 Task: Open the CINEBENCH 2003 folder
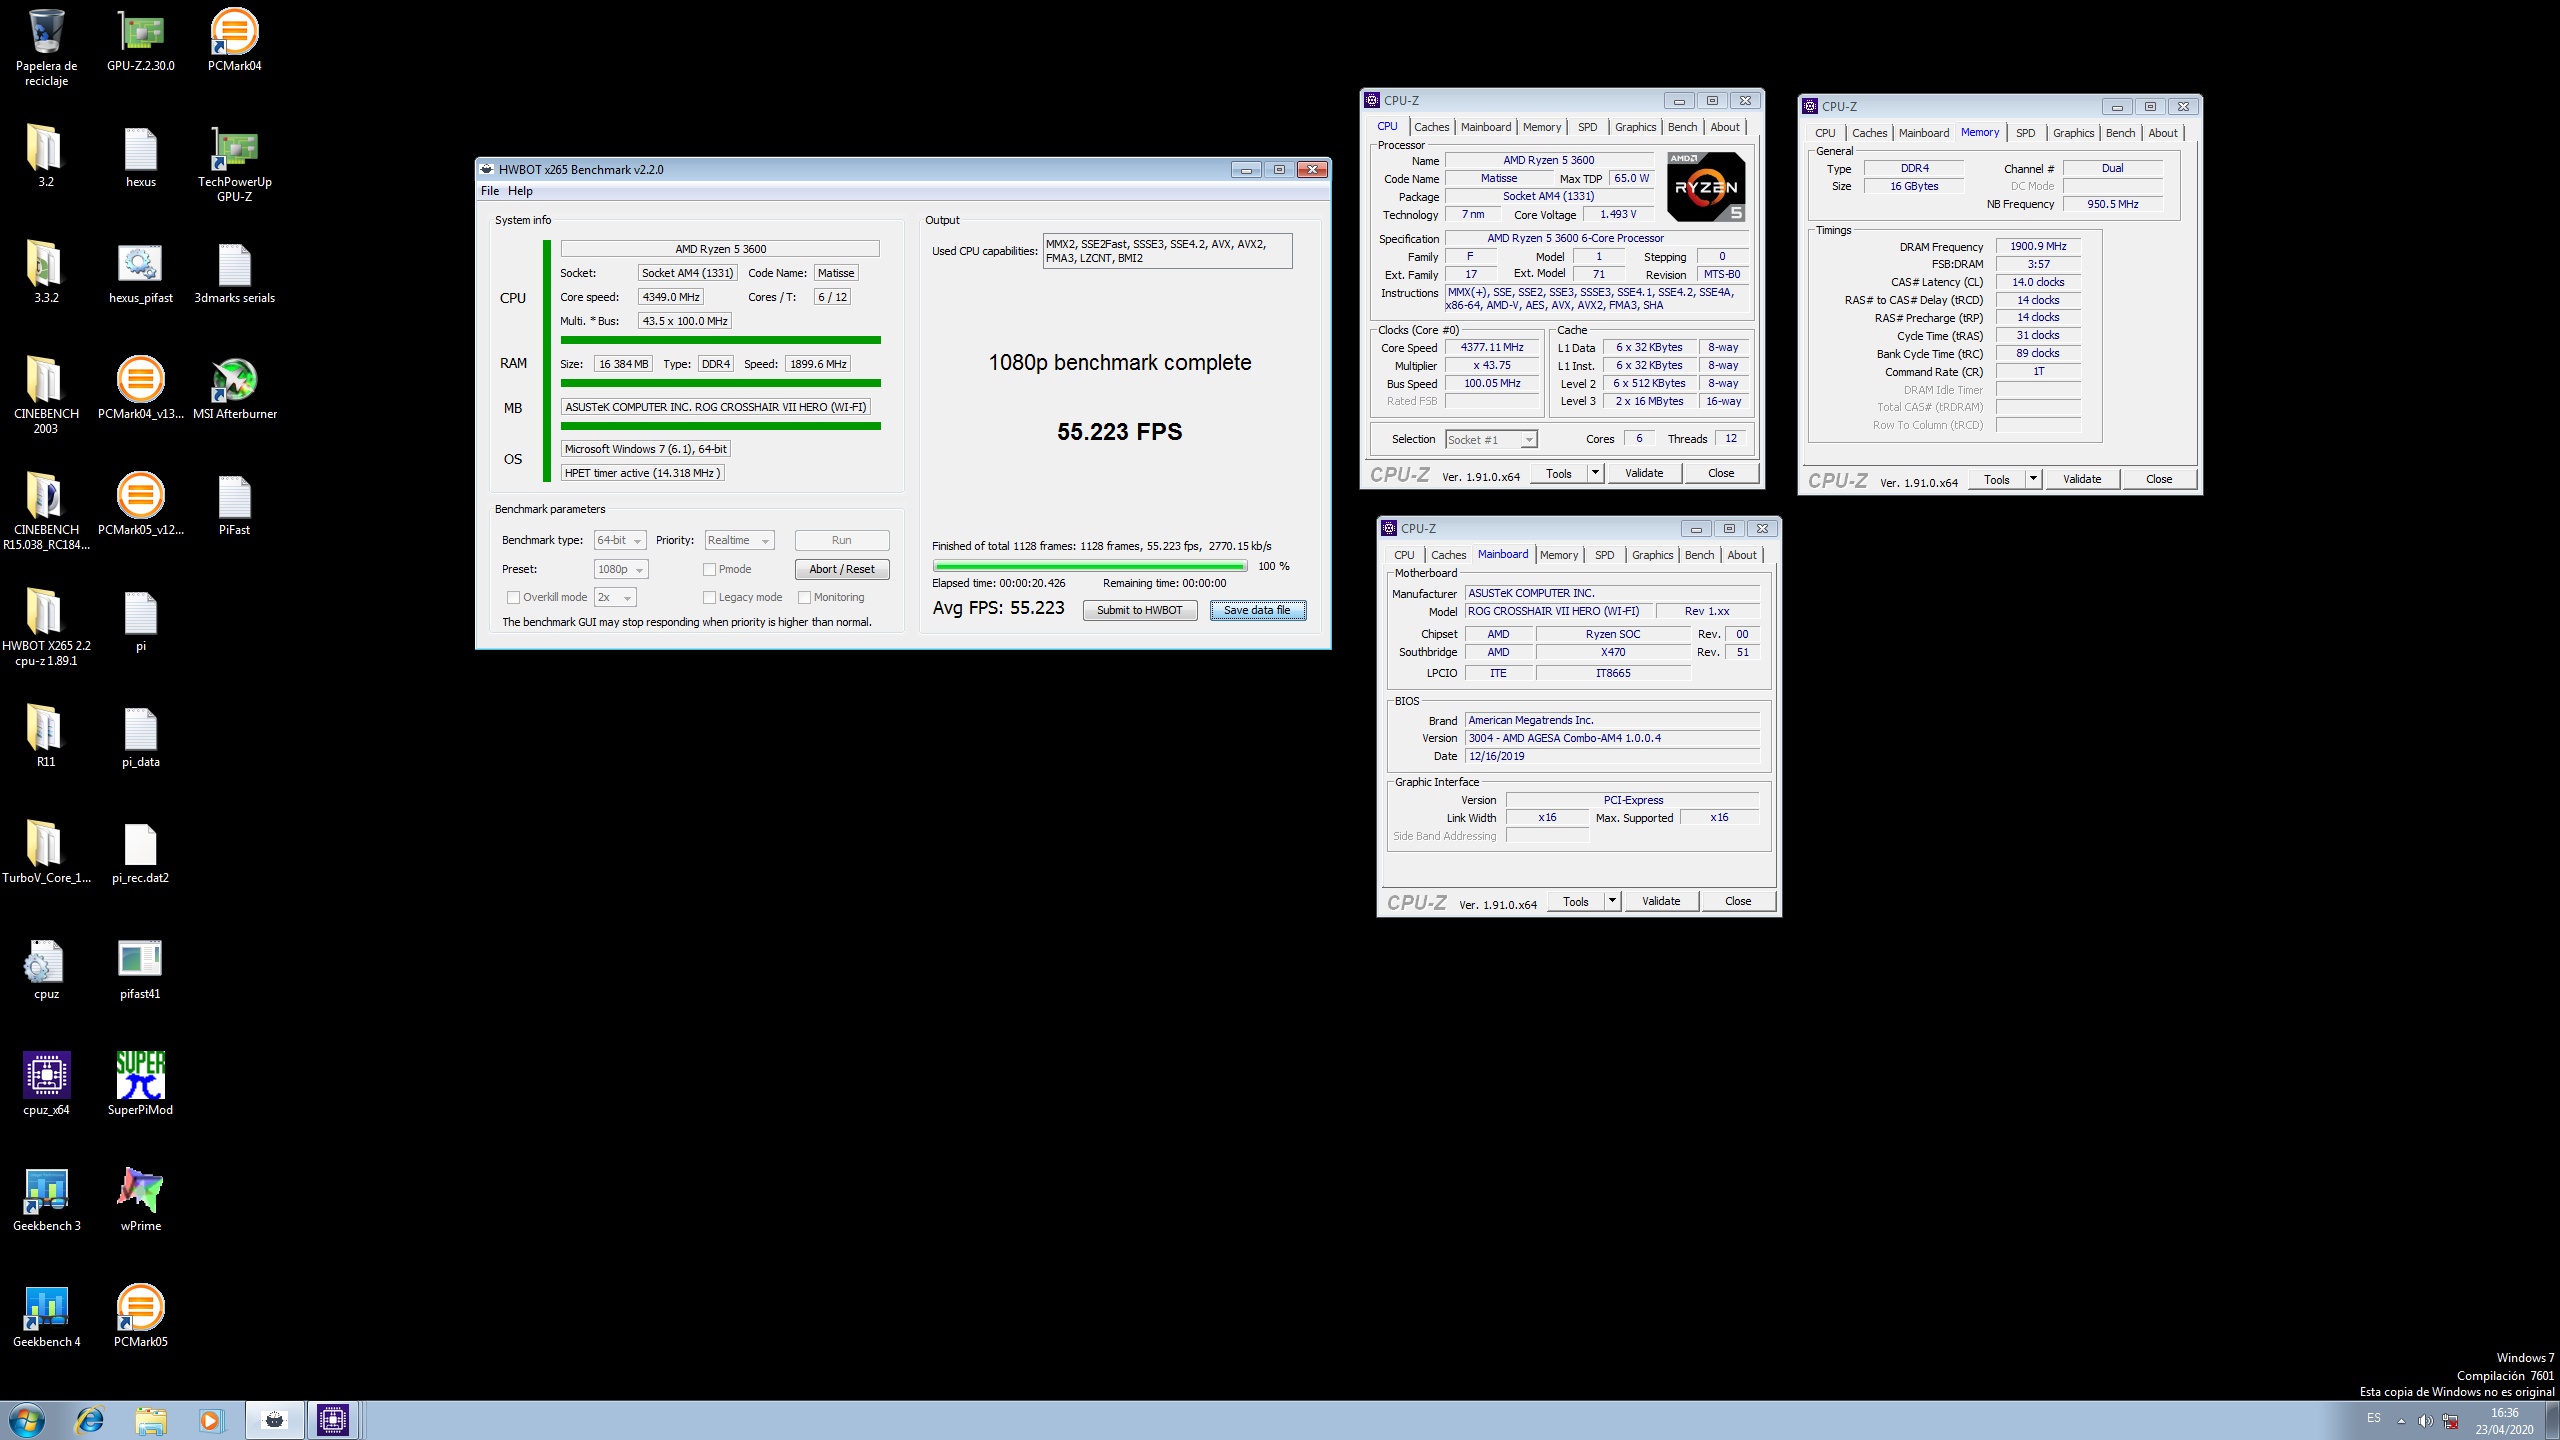[46, 395]
